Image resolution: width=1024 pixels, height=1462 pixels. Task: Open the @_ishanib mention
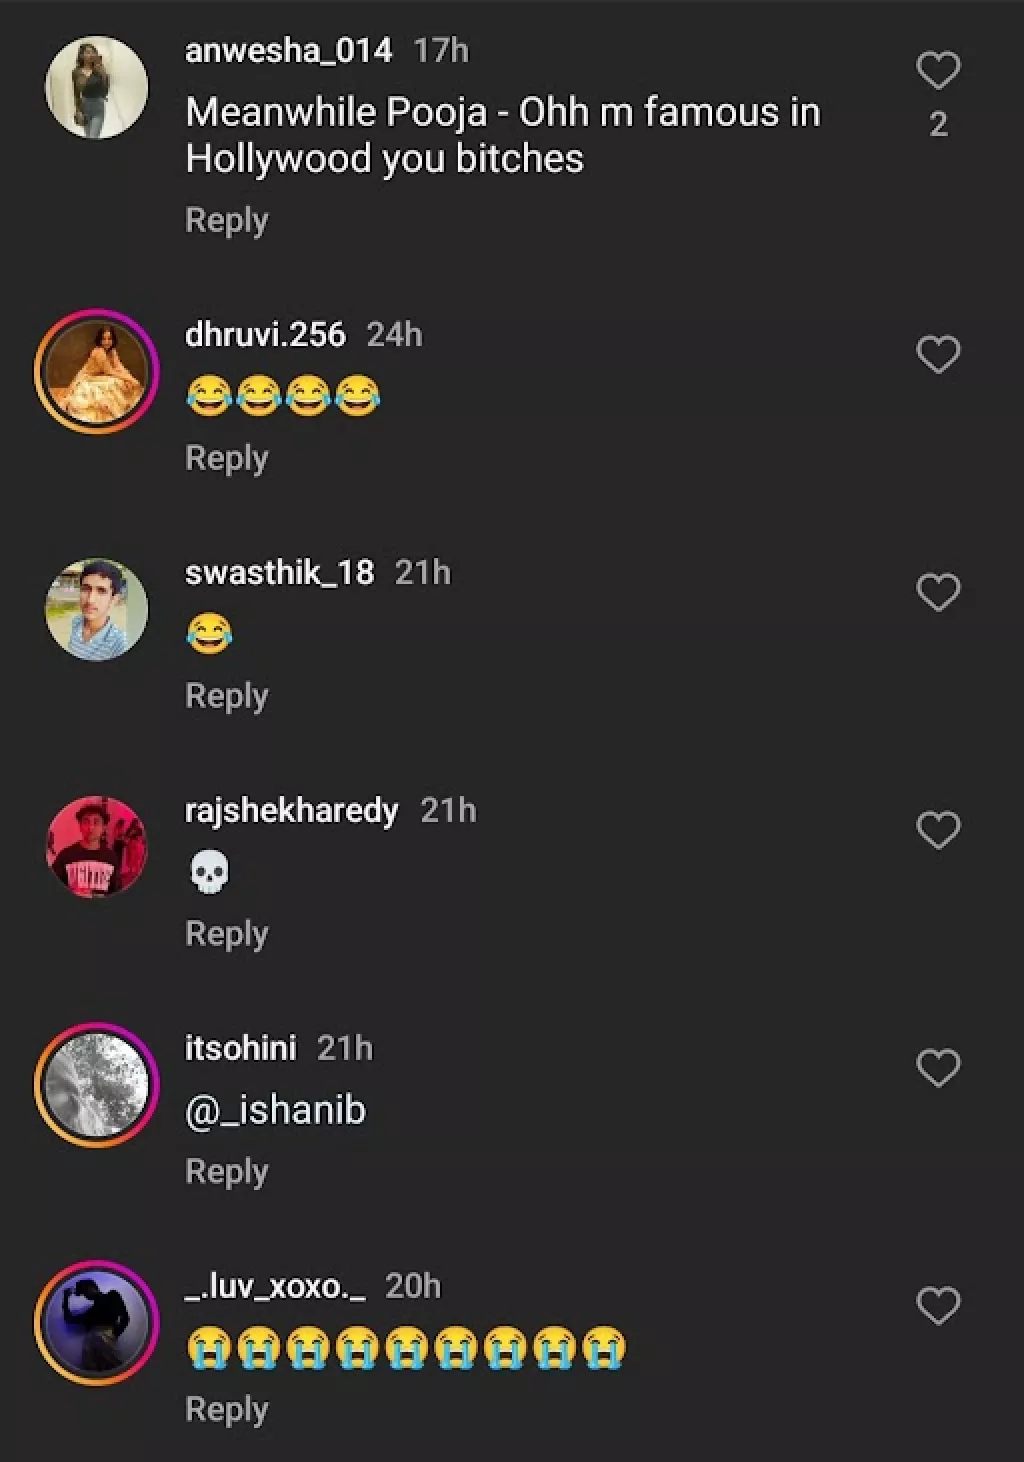(x=276, y=1111)
